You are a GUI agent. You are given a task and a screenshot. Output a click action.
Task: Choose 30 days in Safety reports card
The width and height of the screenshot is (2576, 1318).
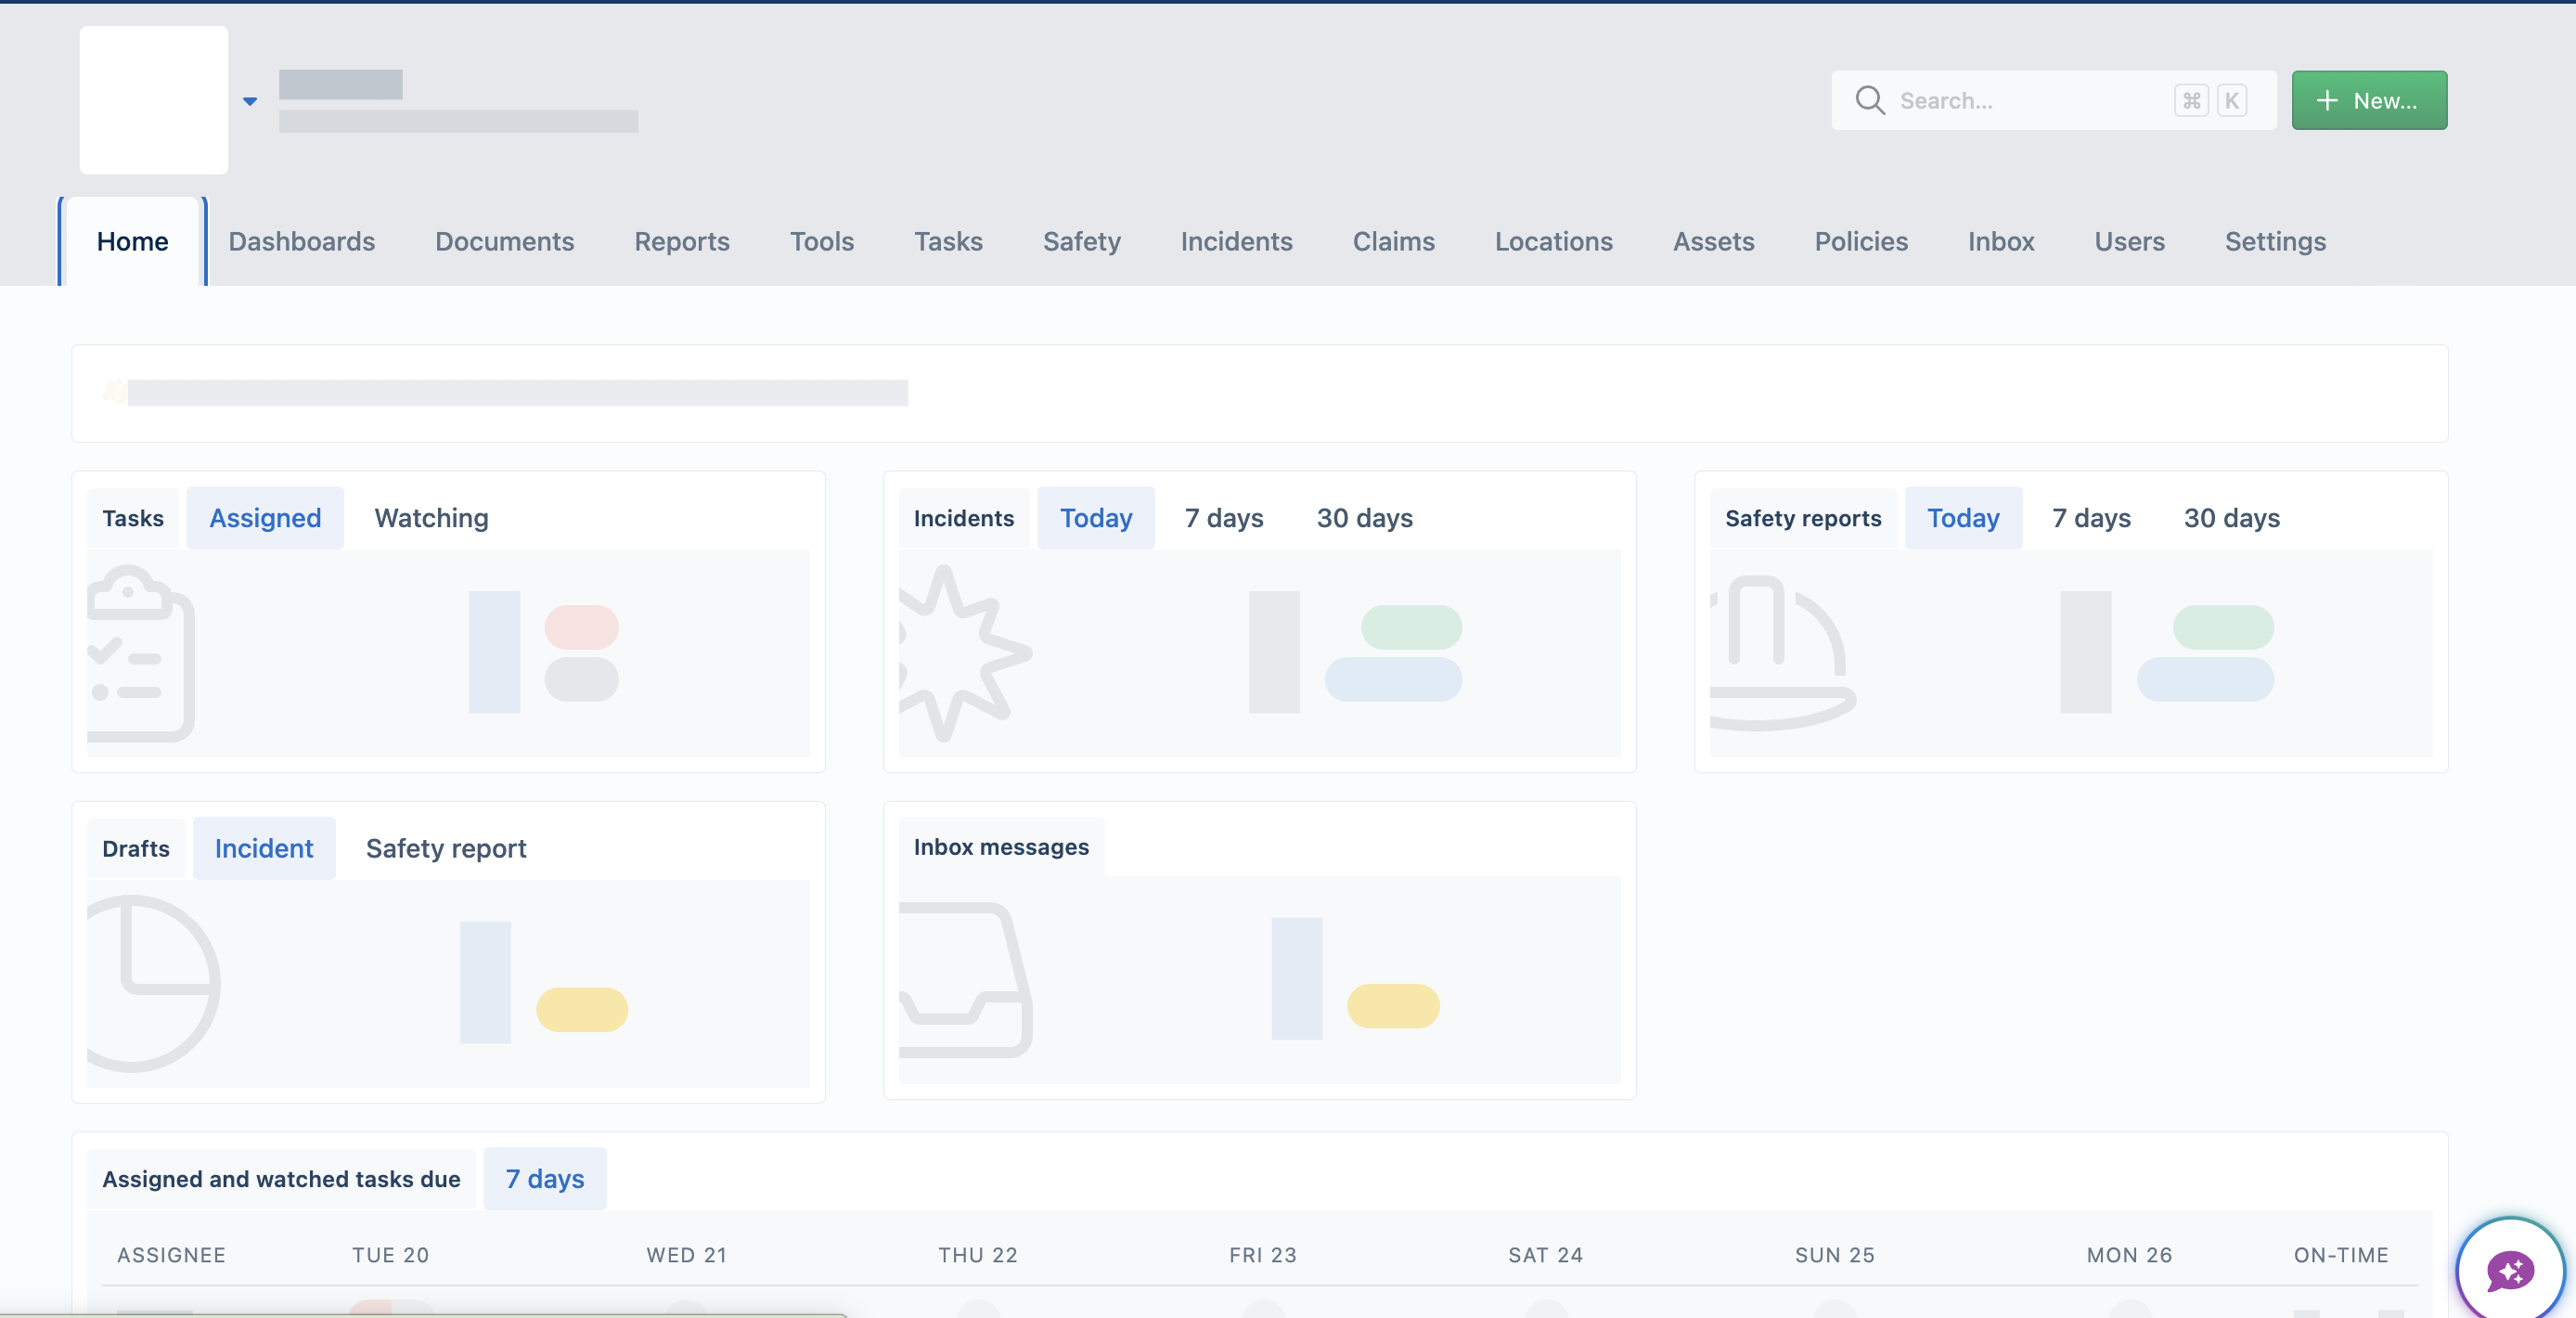(x=2231, y=518)
